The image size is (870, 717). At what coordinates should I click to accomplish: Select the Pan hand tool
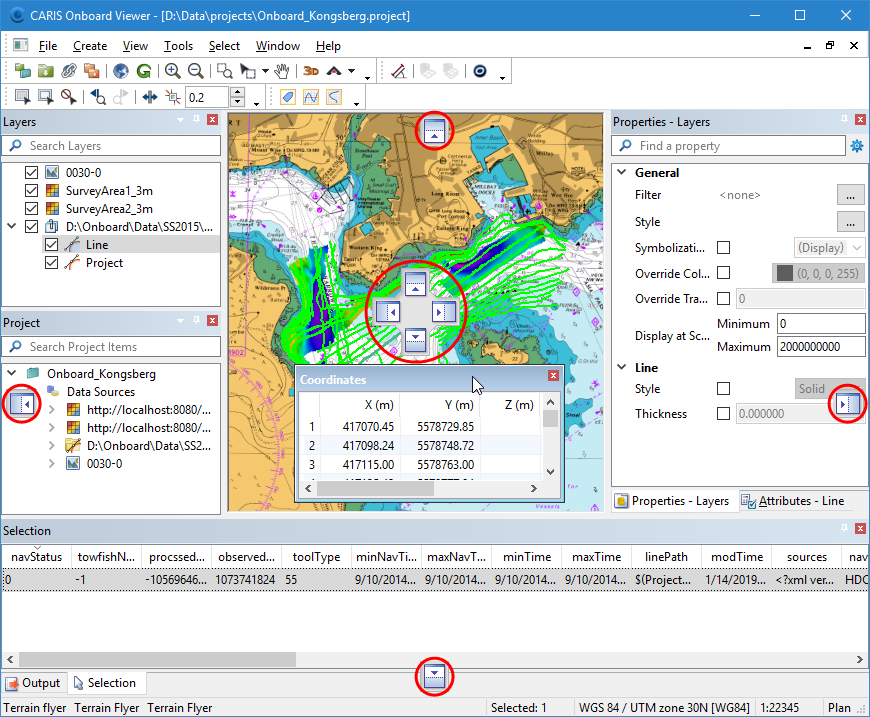[x=283, y=71]
